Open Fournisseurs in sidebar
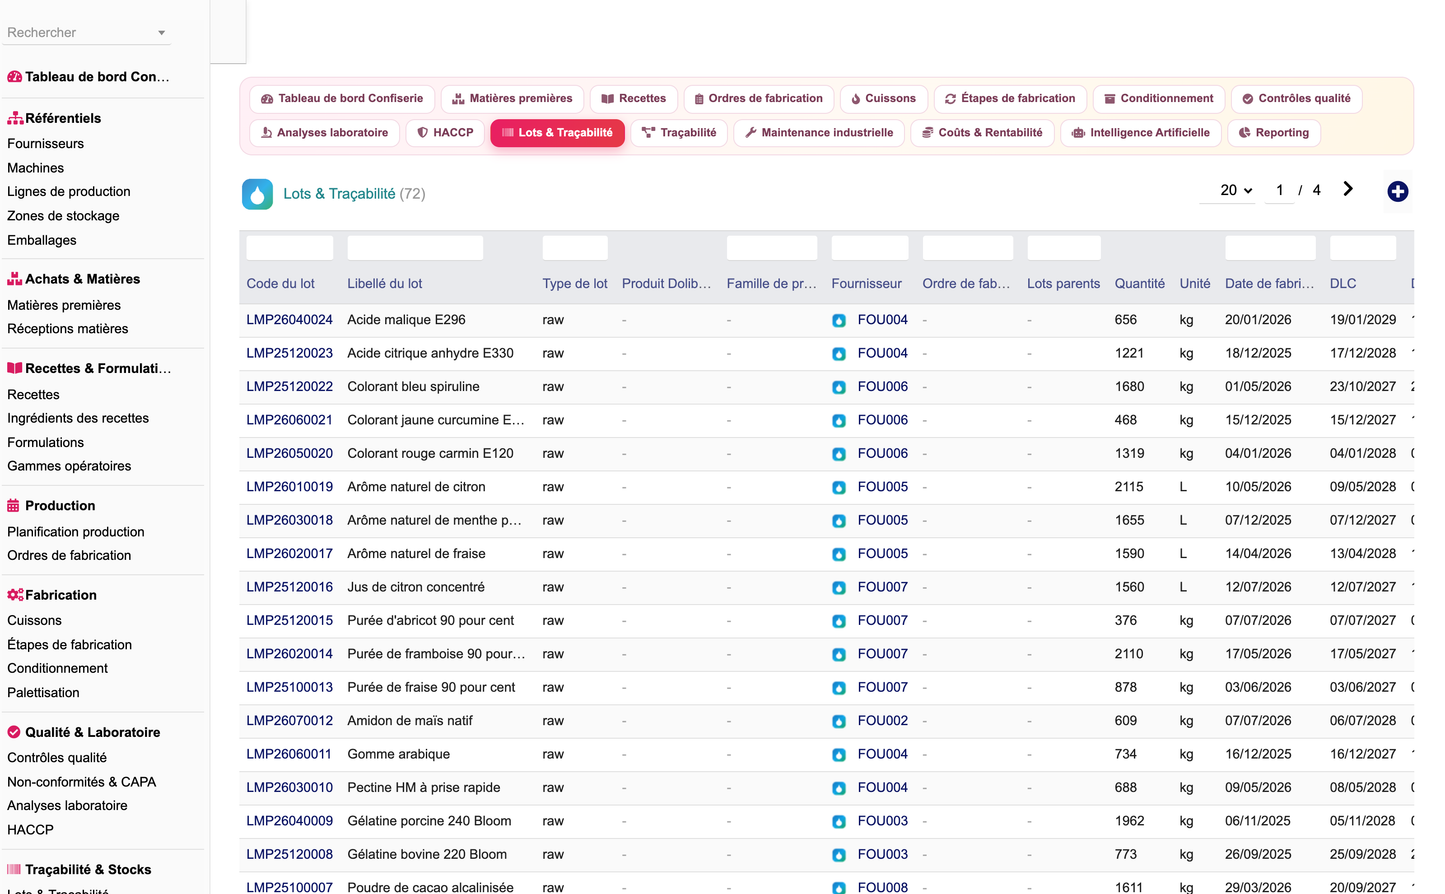This screenshot has width=1445, height=894. pyautogui.click(x=46, y=144)
